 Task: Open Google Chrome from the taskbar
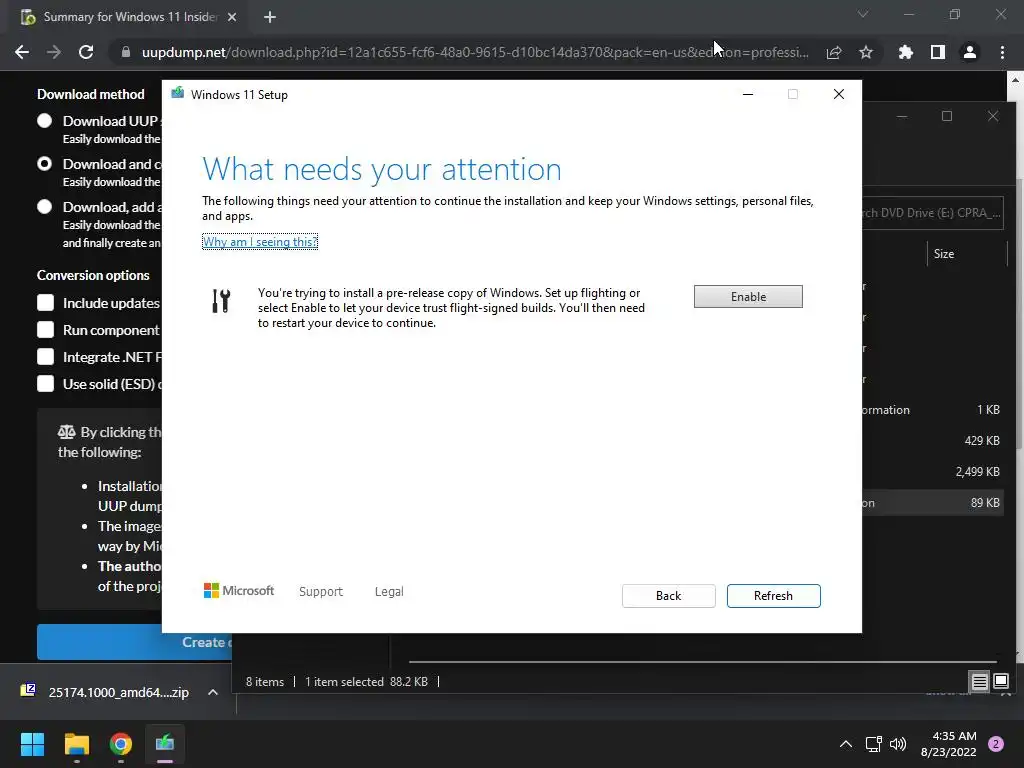tap(121, 744)
